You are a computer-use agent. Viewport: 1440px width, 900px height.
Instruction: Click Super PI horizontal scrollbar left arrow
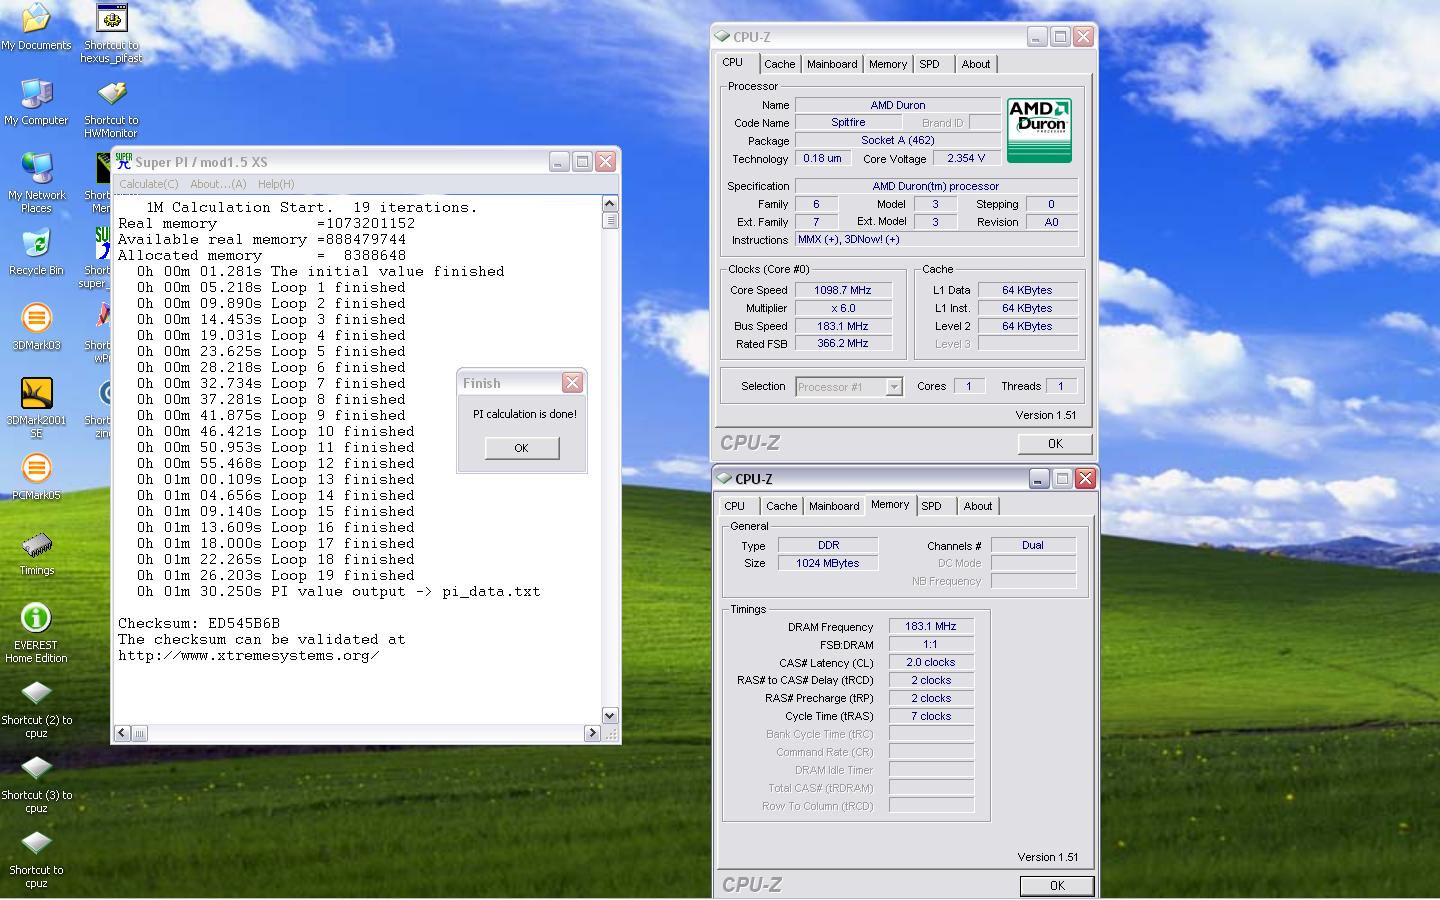[x=122, y=733]
